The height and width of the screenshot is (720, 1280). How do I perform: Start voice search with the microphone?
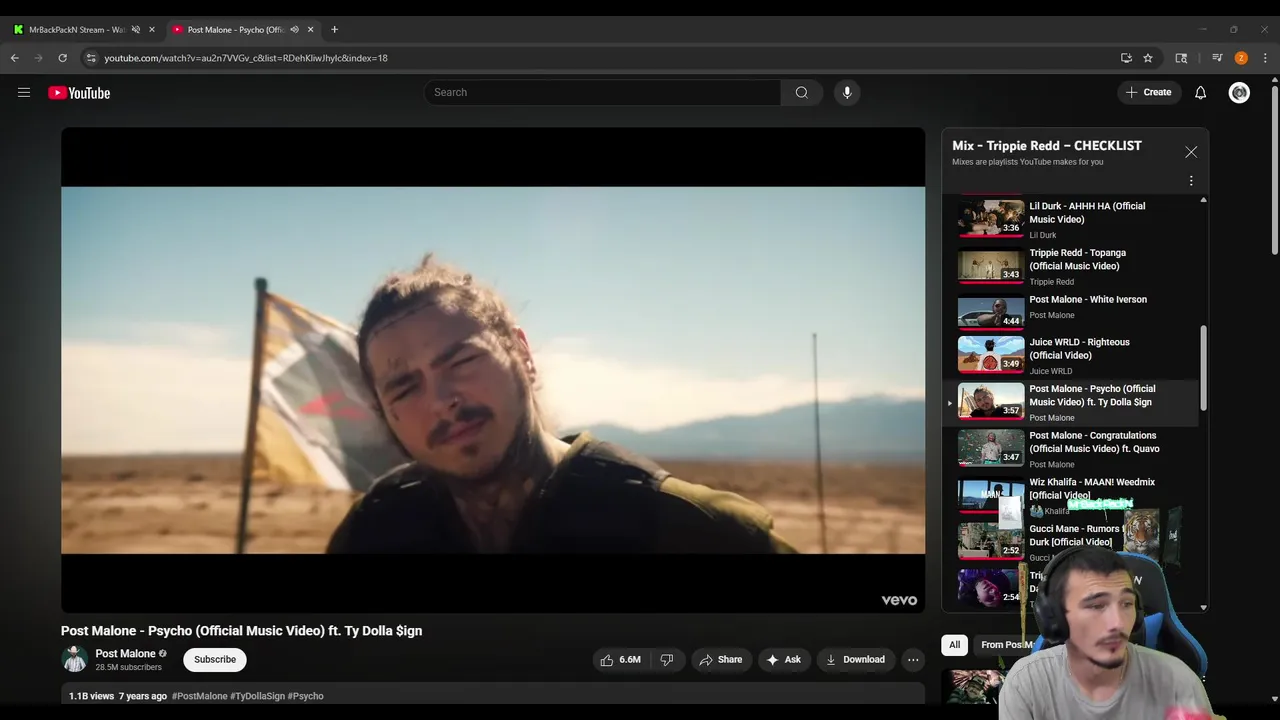click(x=847, y=92)
